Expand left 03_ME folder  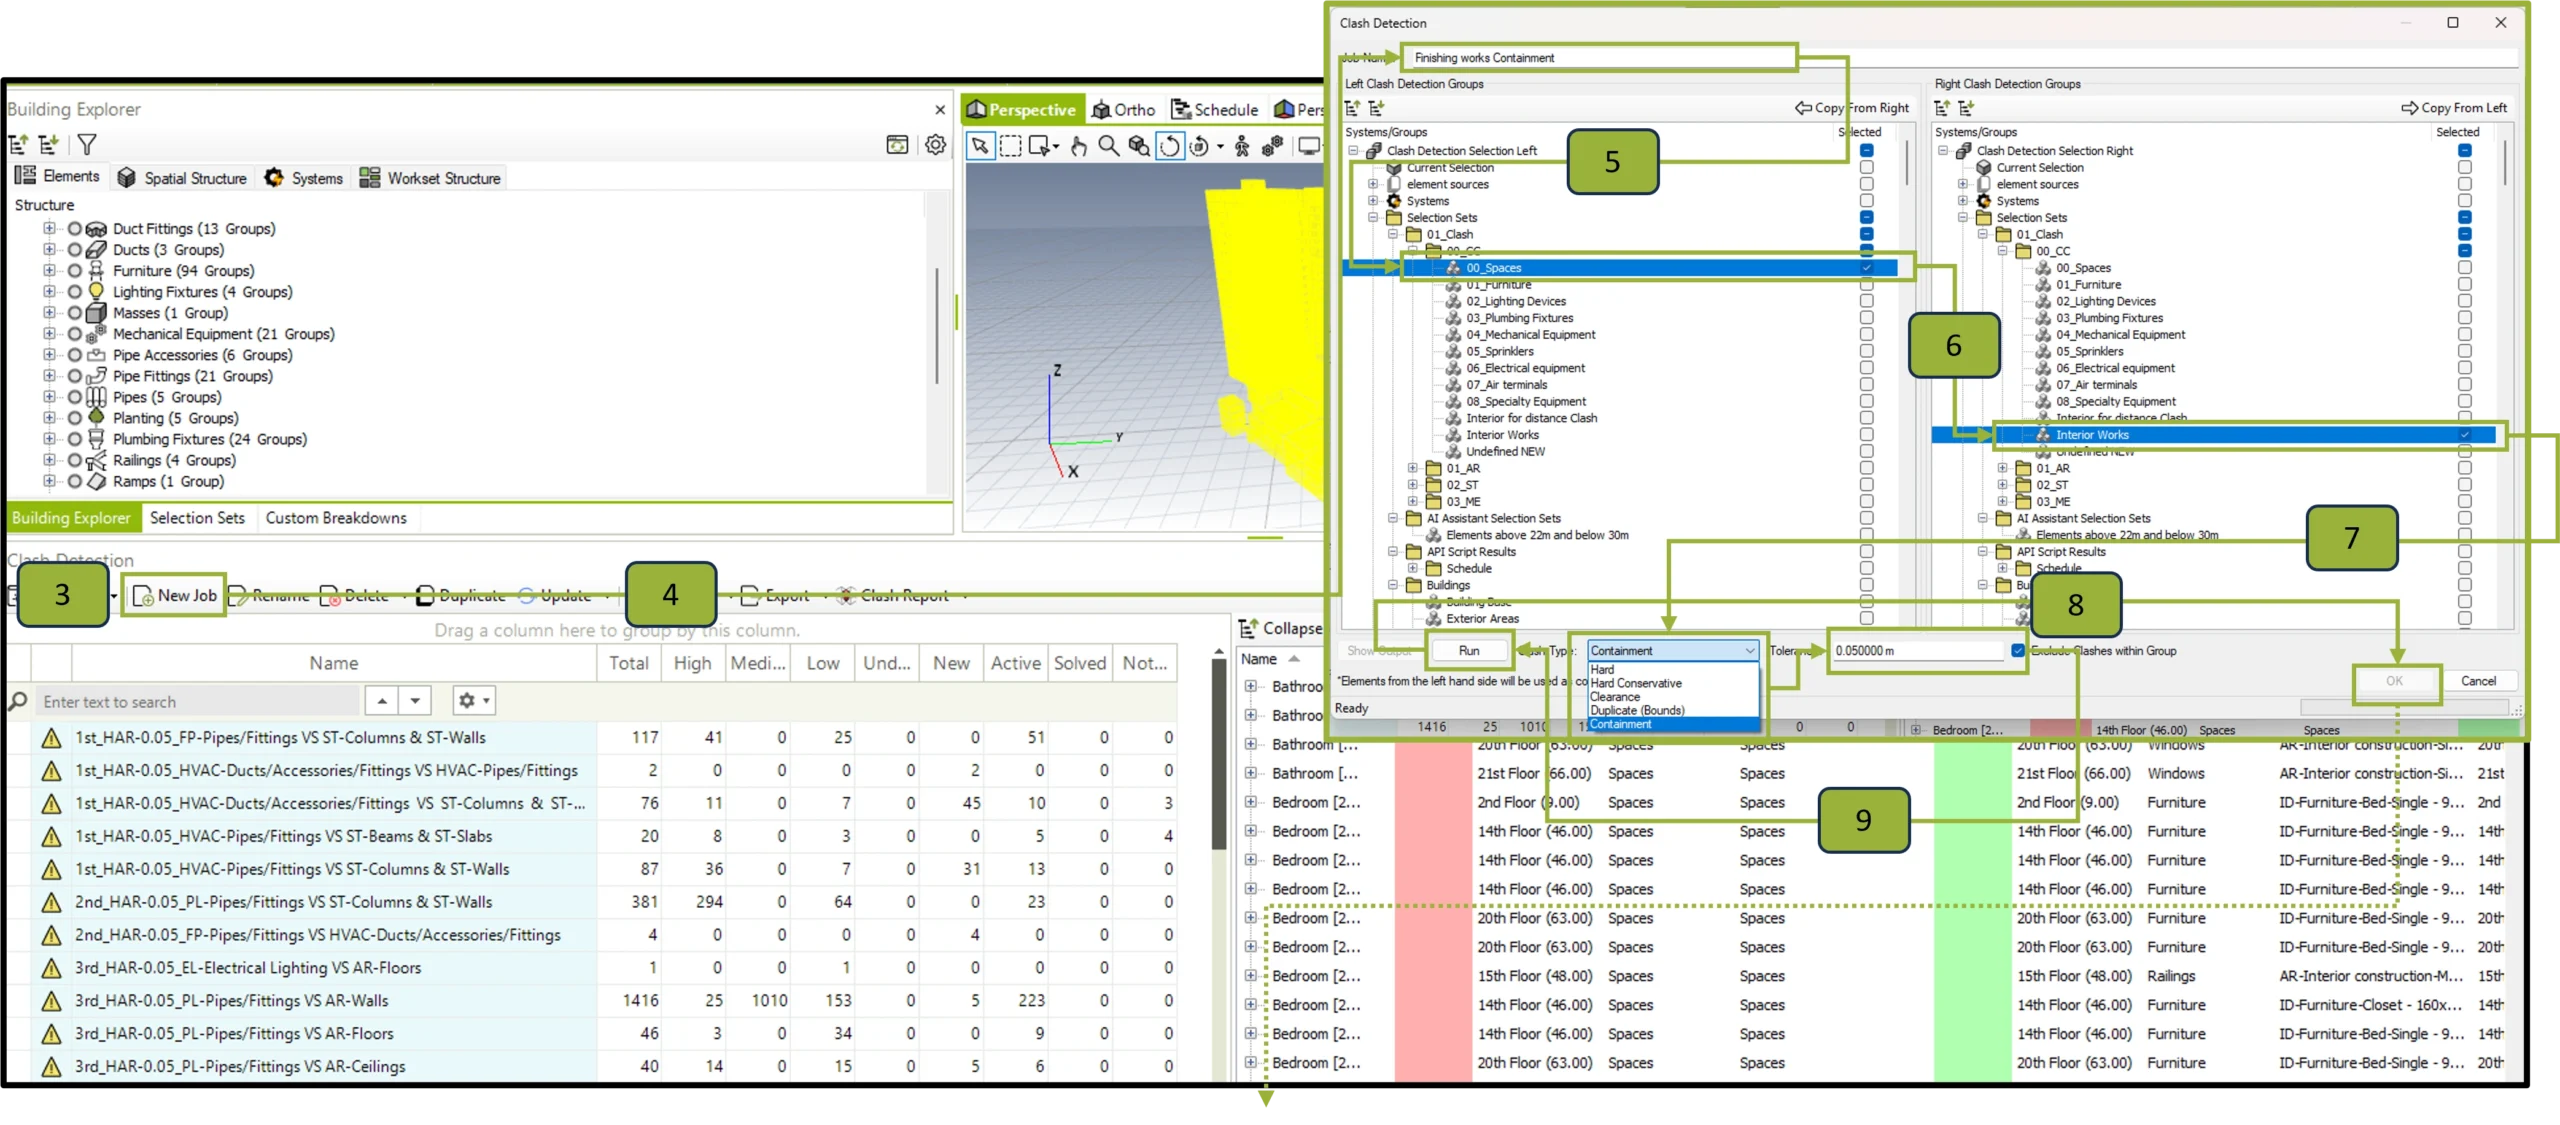1412,502
